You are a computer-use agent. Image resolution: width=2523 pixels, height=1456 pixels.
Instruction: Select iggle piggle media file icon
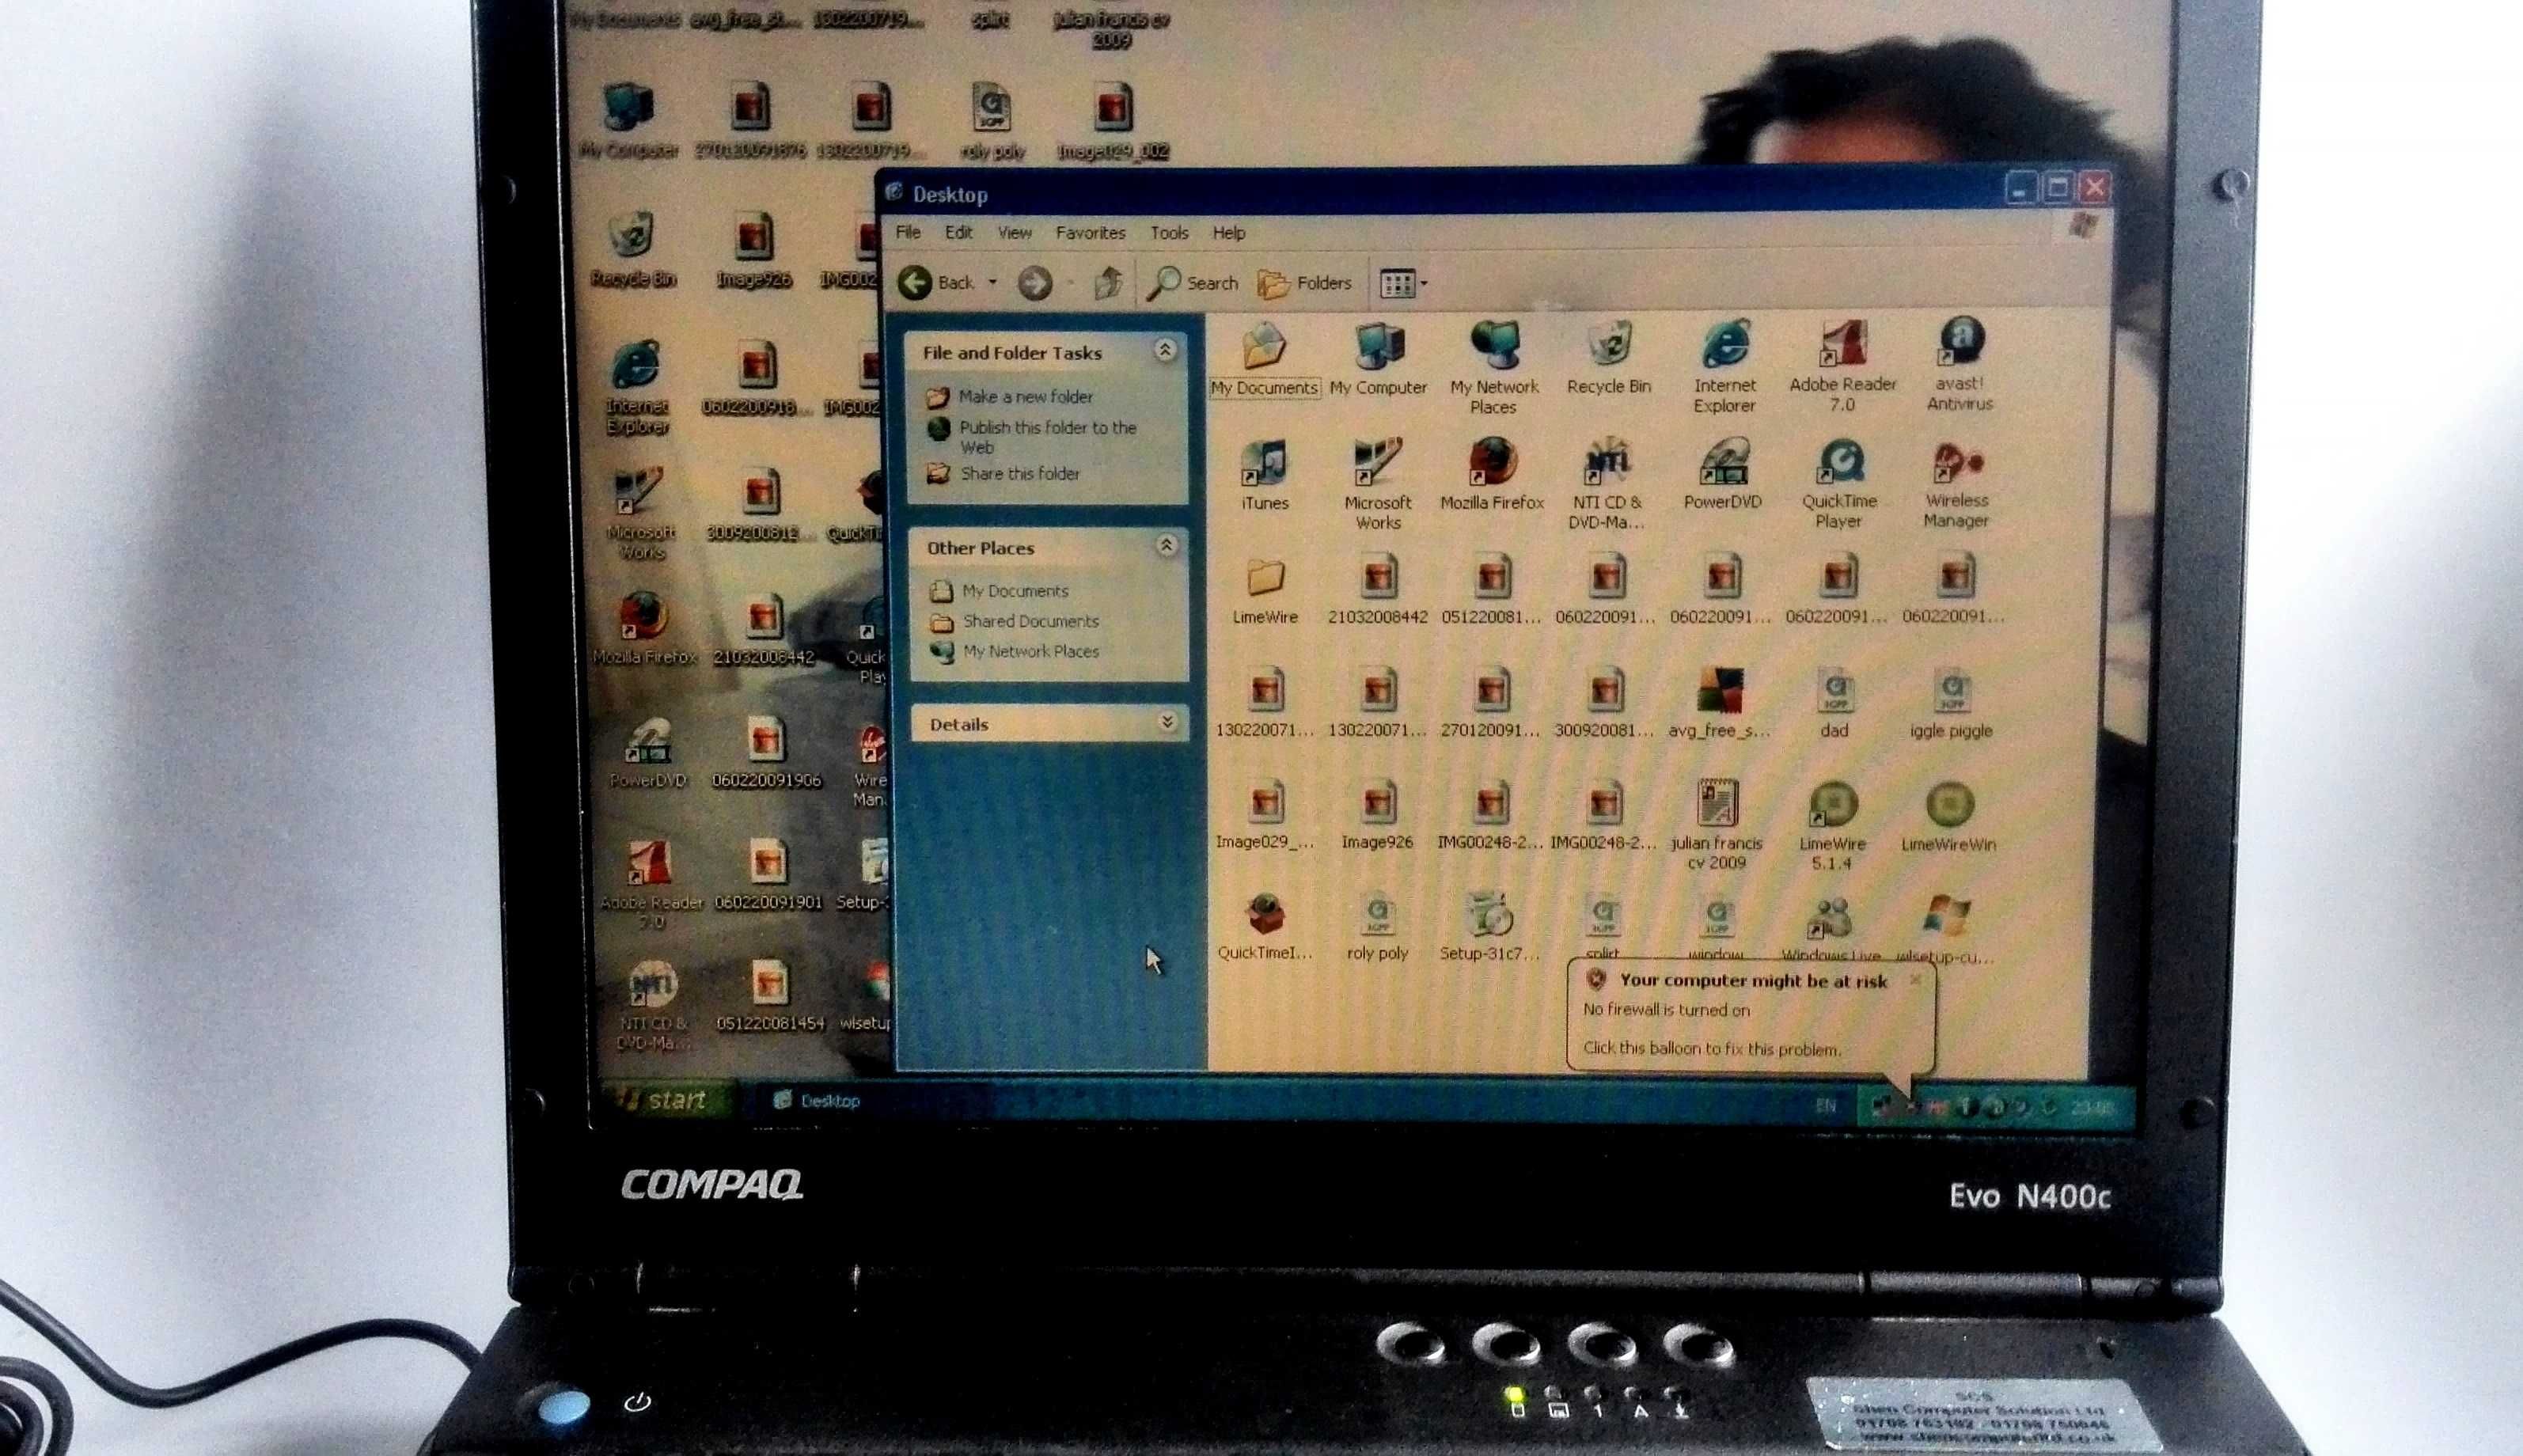(x=1950, y=704)
